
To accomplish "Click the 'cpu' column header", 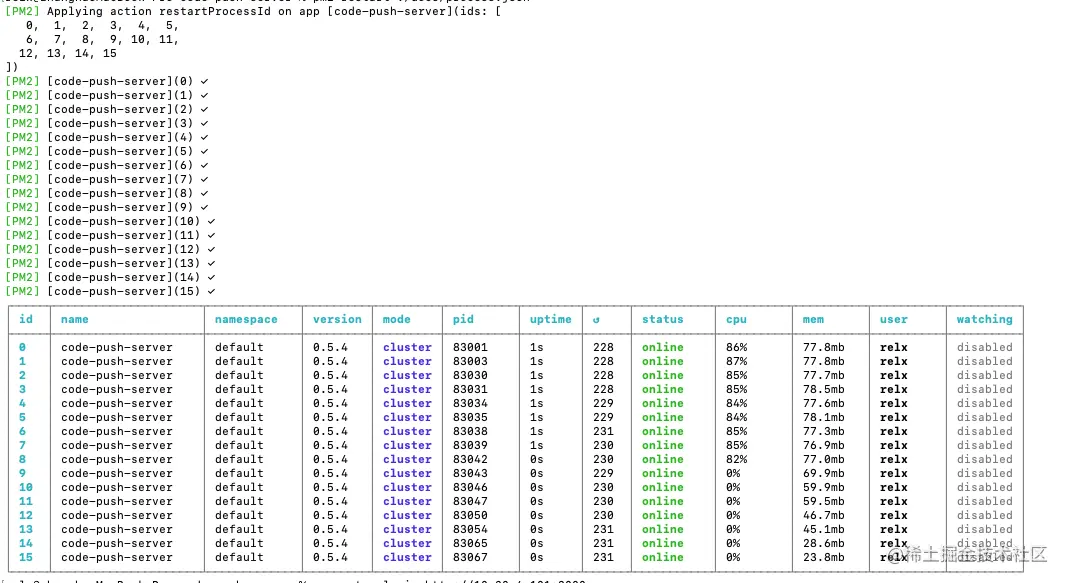I will coord(736,319).
